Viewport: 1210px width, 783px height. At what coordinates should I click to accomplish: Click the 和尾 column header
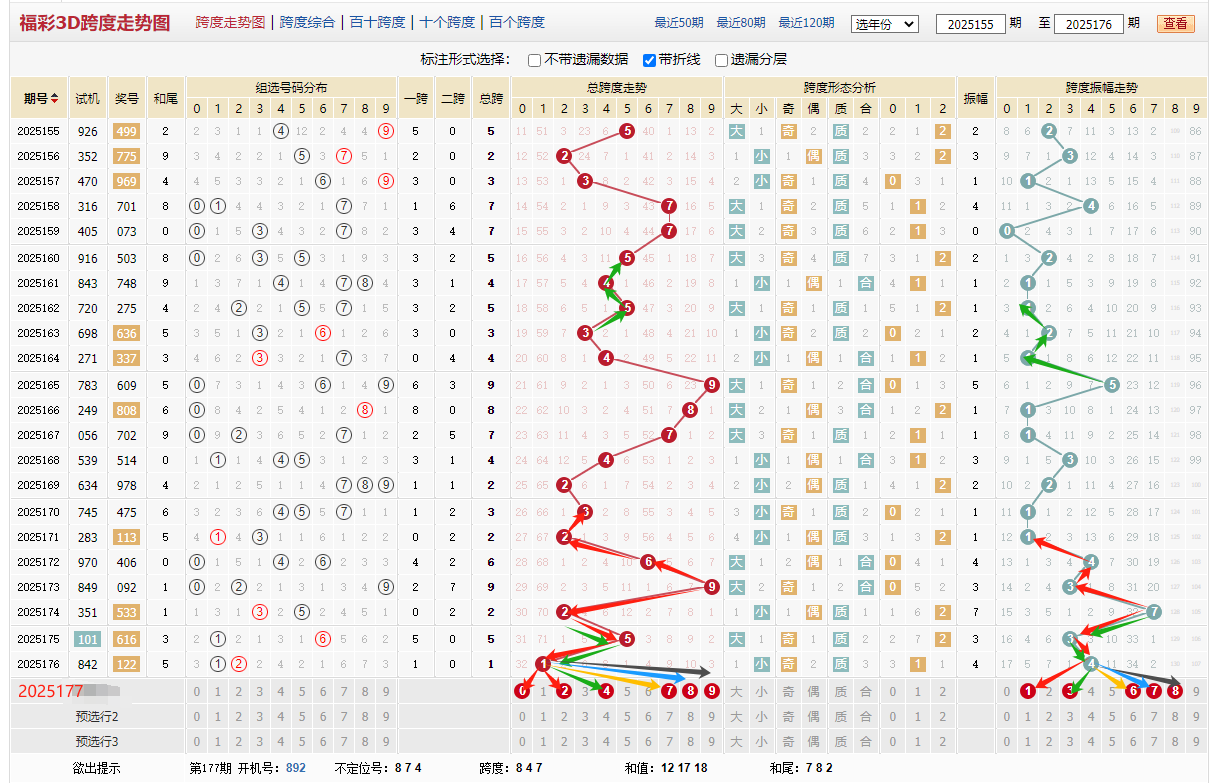165,98
